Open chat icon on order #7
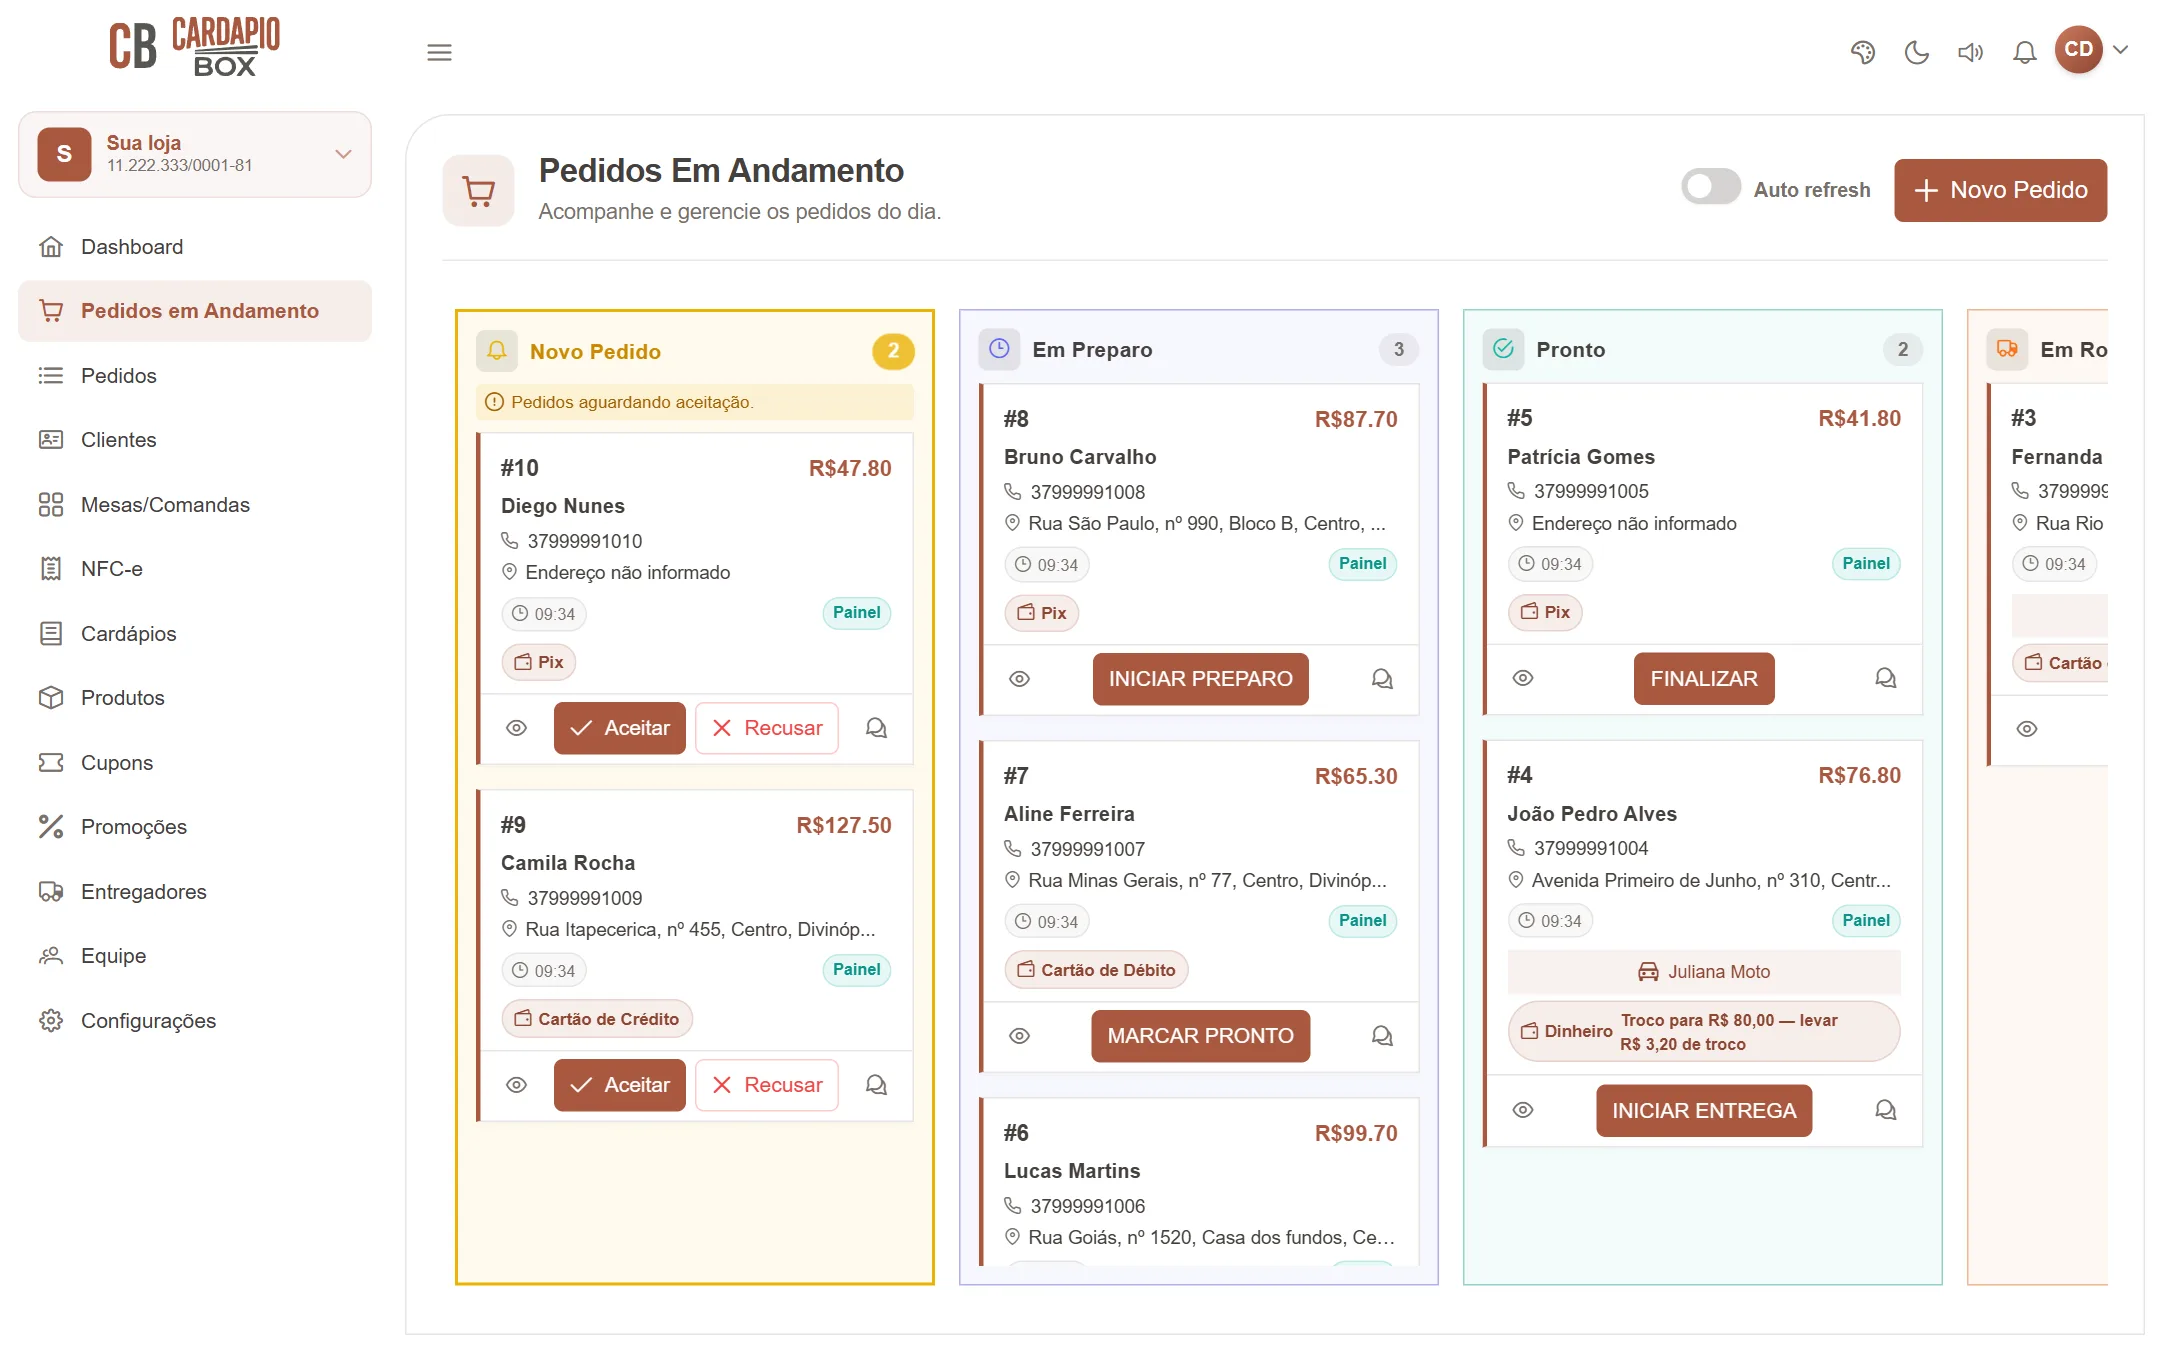The image size is (2160, 1350). tap(1382, 1036)
